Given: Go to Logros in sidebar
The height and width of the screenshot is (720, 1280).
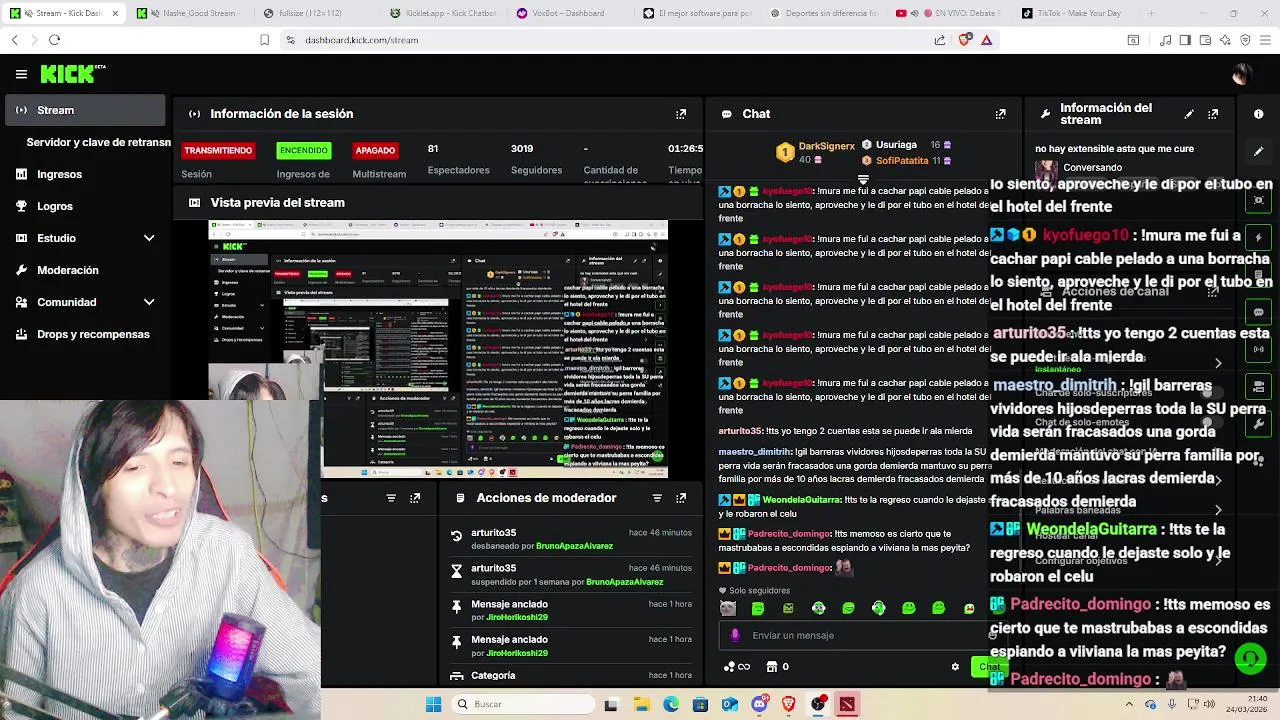Looking at the screenshot, I should pos(85,206).
